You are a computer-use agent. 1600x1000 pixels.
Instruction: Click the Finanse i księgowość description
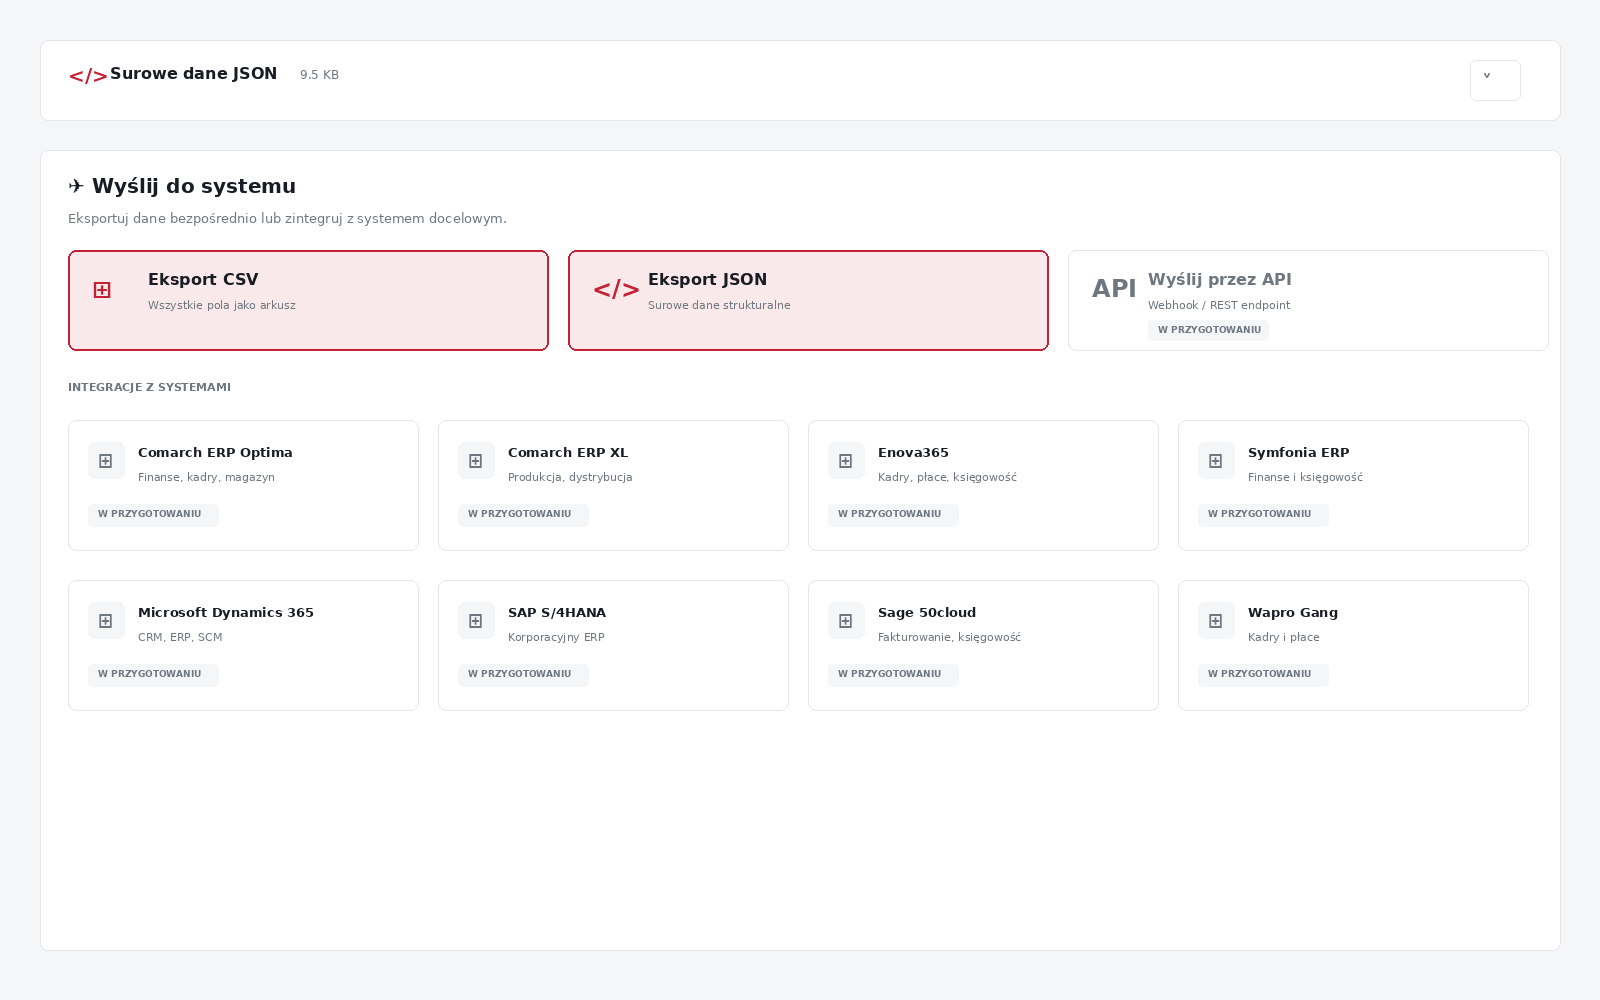tap(1305, 478)
